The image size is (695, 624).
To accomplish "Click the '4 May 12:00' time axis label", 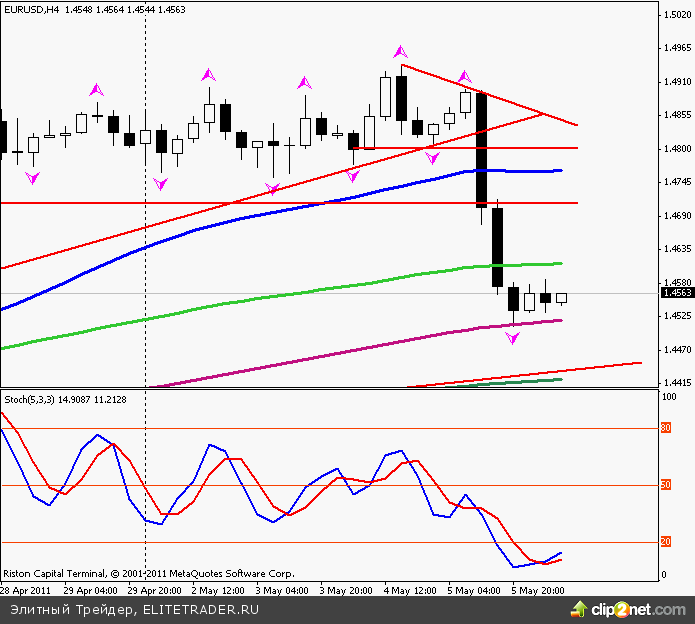I will pos(408,590).
